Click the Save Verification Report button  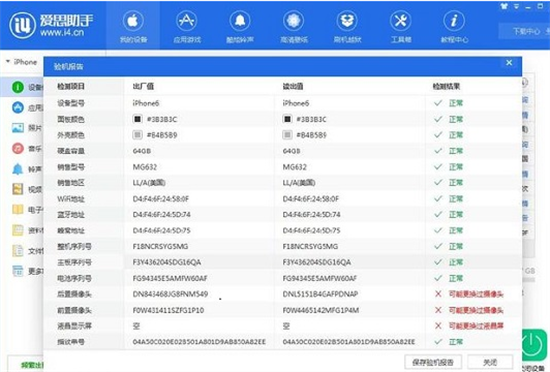click(433, 362)
